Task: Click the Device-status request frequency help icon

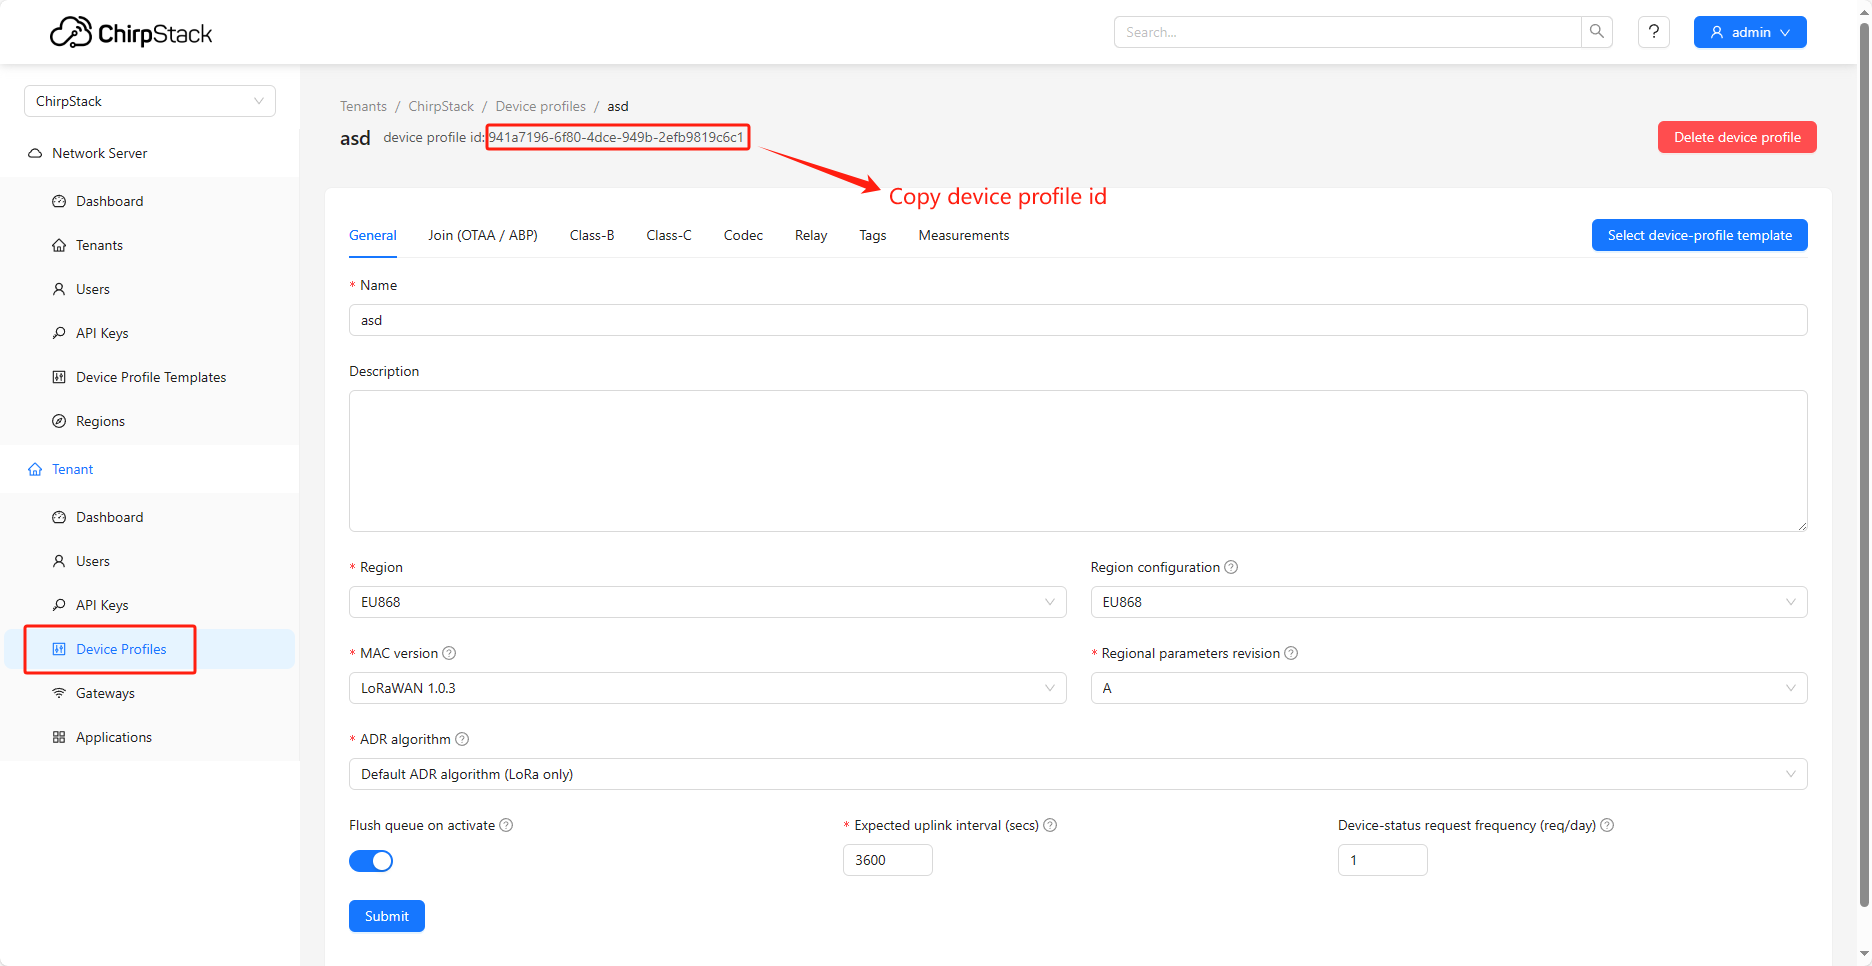Action: click(1607, 825)
